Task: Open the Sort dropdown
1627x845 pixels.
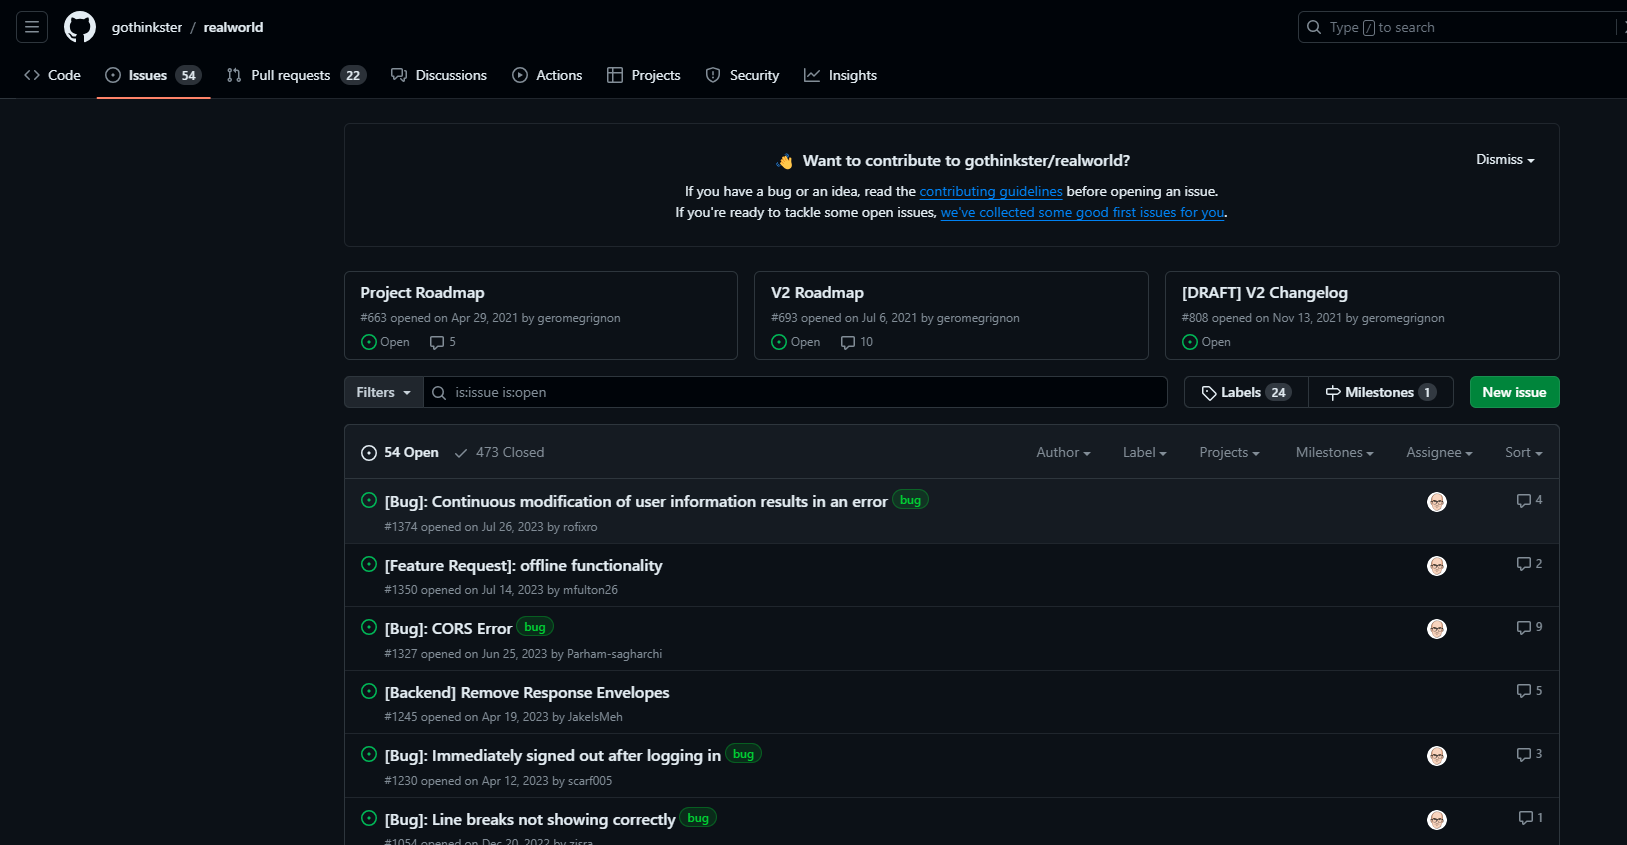Action: [x=1523, y=453]
